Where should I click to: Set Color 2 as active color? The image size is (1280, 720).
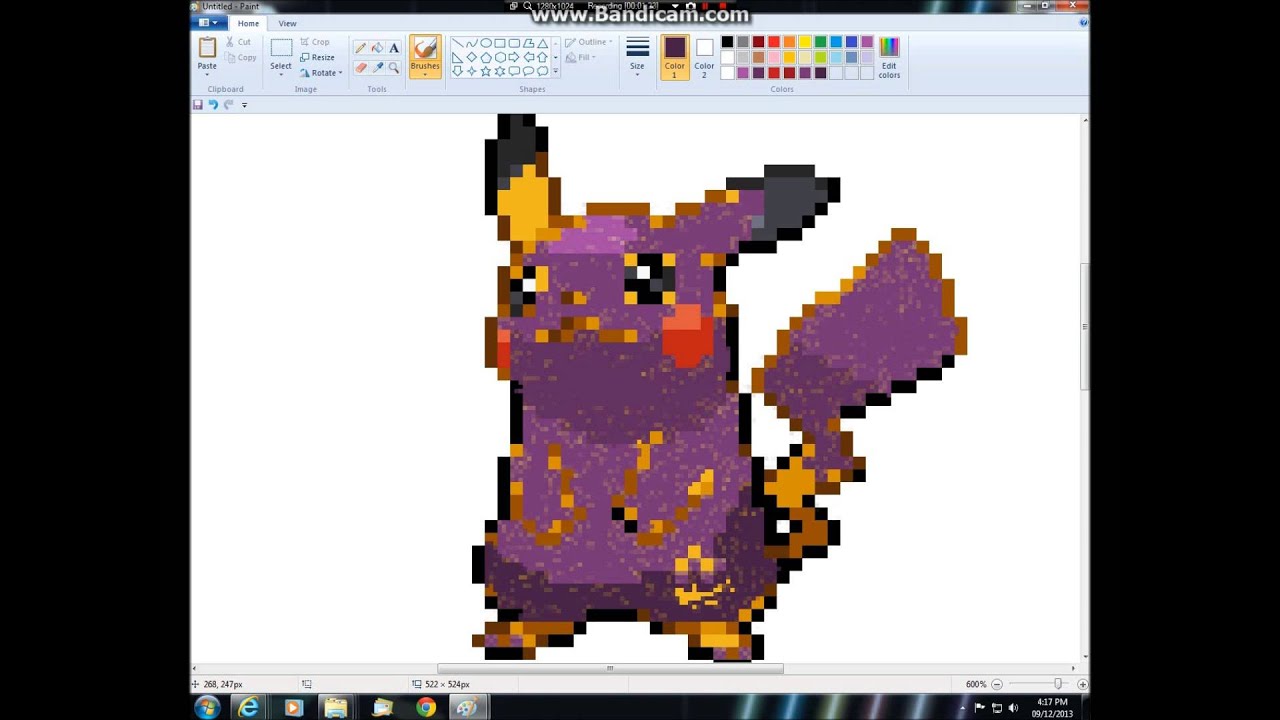pos(704,57)
